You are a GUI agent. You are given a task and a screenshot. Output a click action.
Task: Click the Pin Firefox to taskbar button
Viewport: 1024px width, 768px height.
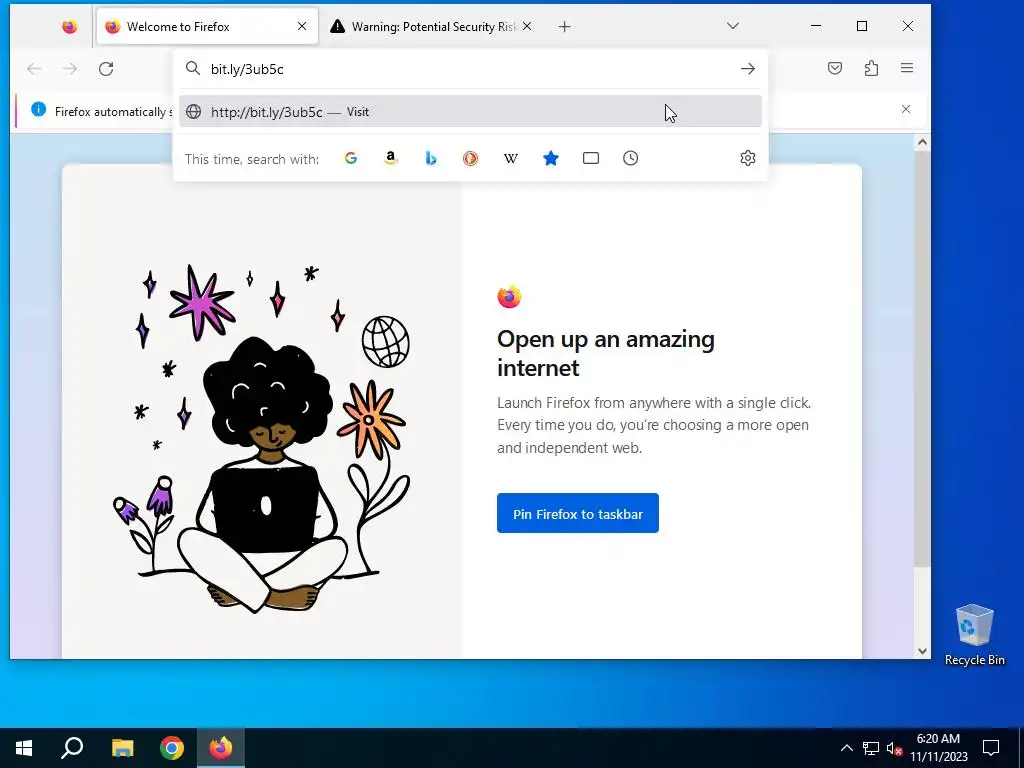pyautogui.click(x=577, y=513)
